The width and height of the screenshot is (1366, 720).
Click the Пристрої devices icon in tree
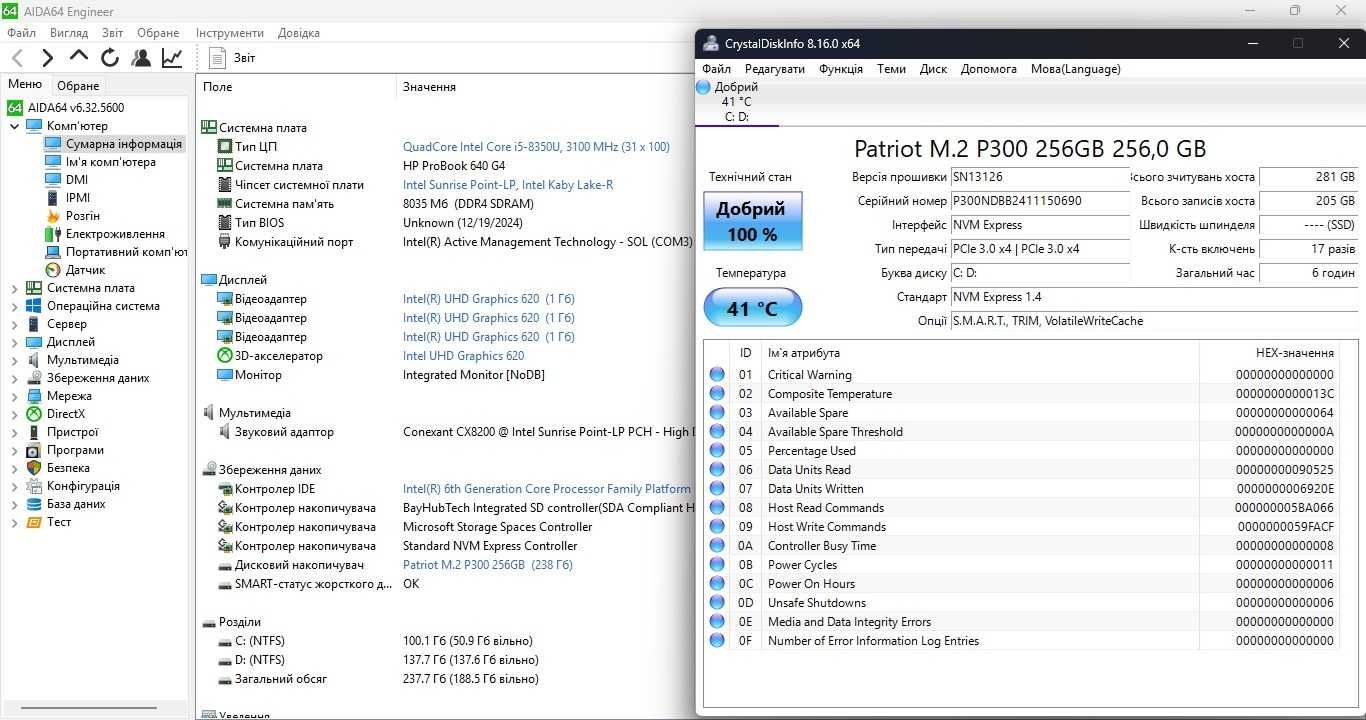coord(34,432)
